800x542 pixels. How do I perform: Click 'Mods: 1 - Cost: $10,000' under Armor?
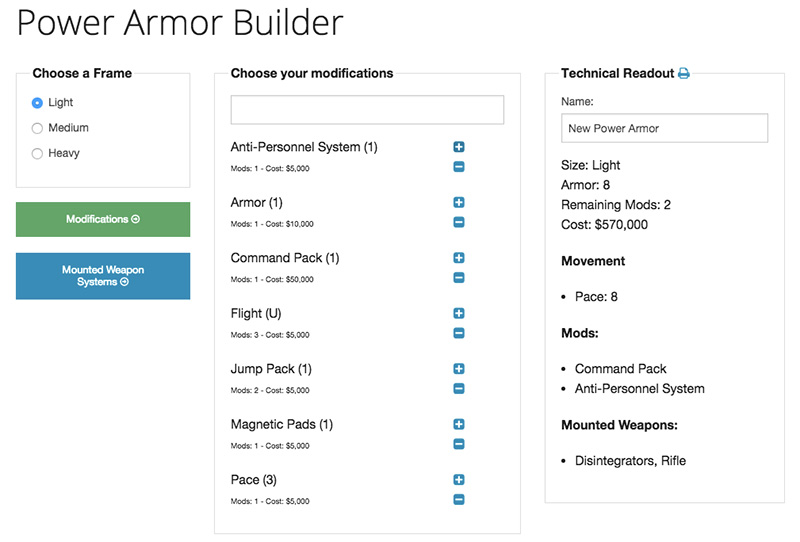(272, 224)
